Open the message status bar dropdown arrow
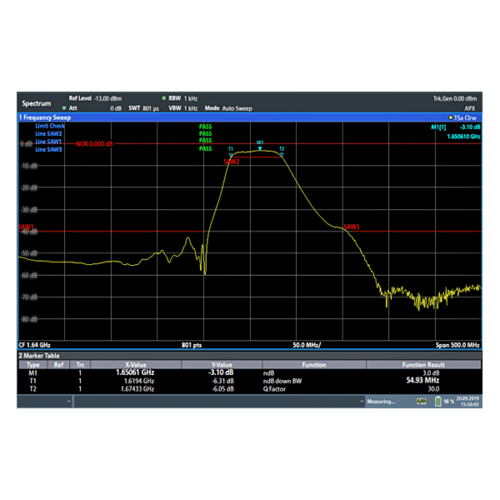Image resolution: width=500 pixels, height=500 pixels. tap(362, 401)
